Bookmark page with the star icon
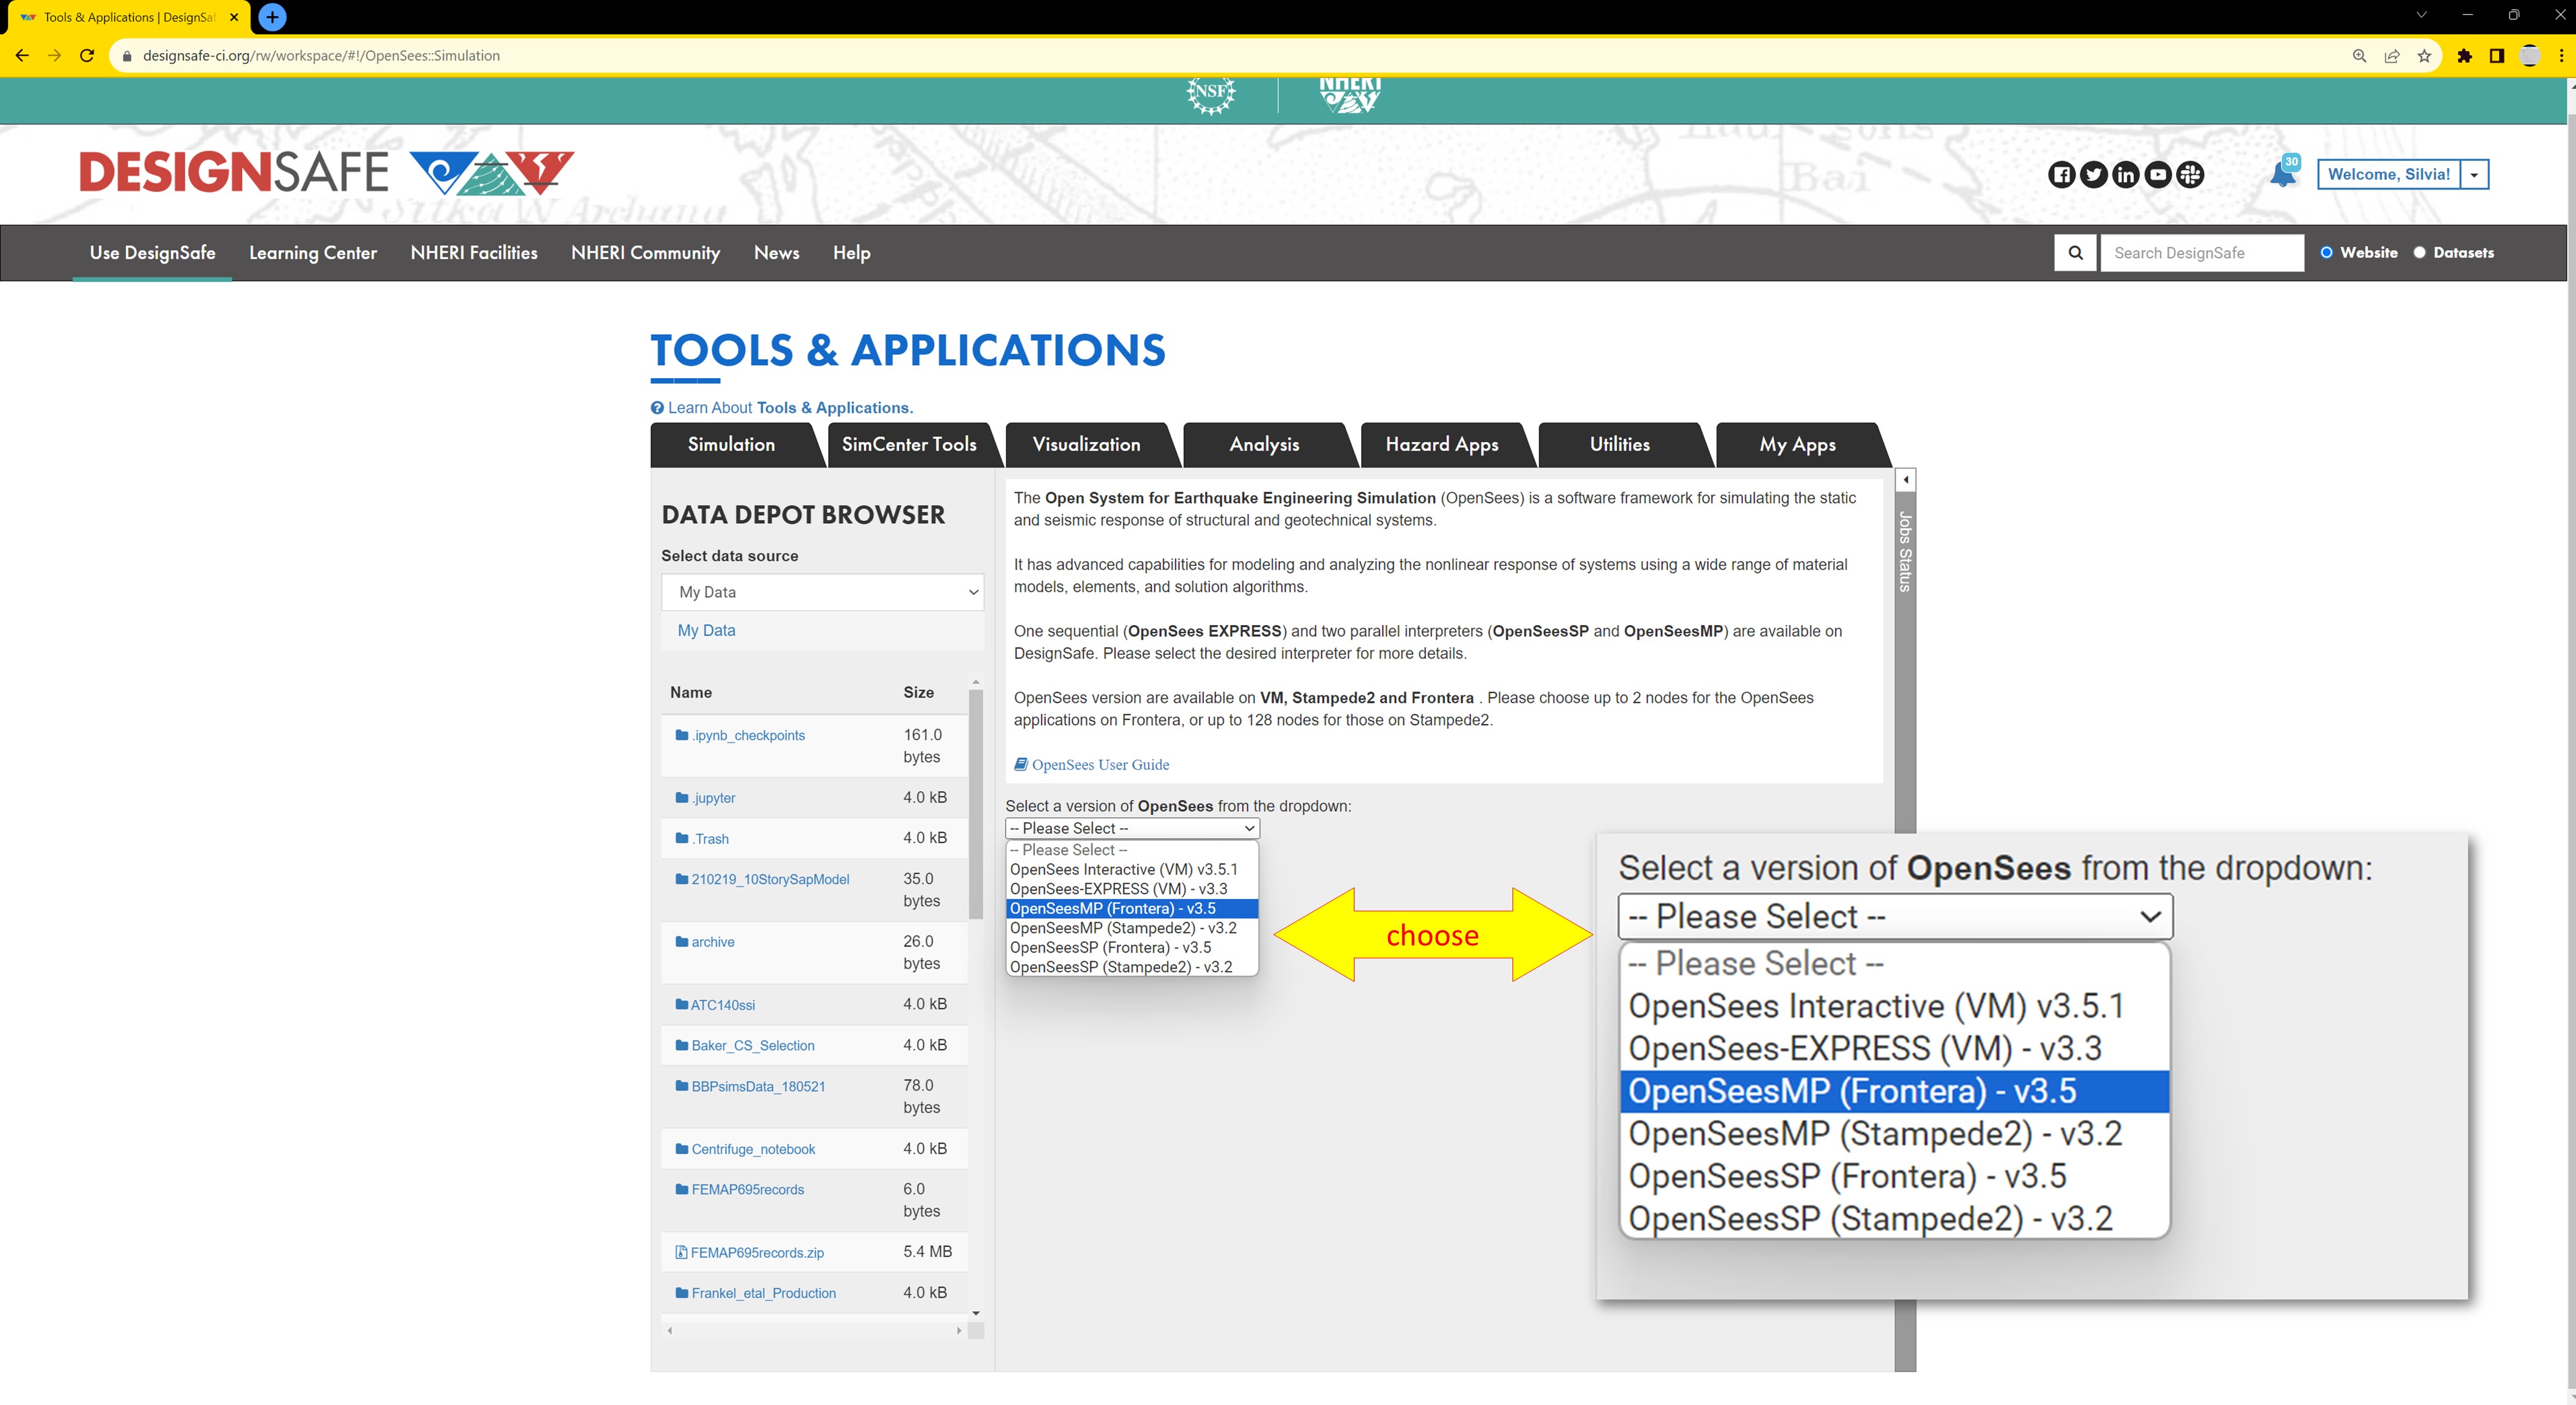 [x=2424, y=56]
